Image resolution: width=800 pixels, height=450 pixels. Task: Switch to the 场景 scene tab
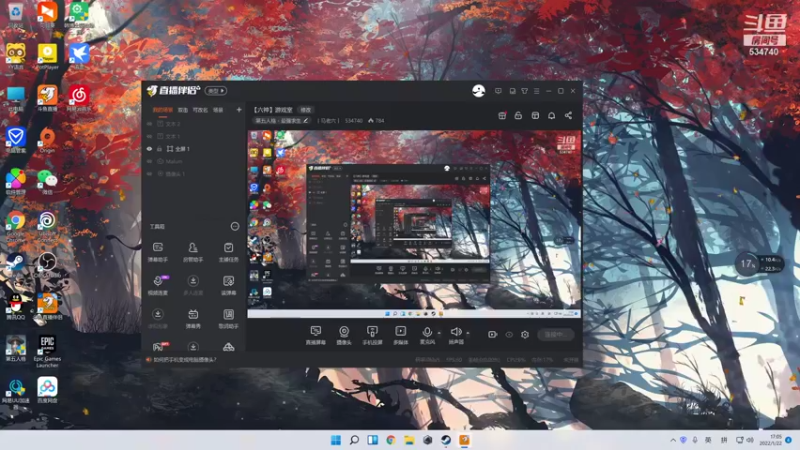(218, 110)
